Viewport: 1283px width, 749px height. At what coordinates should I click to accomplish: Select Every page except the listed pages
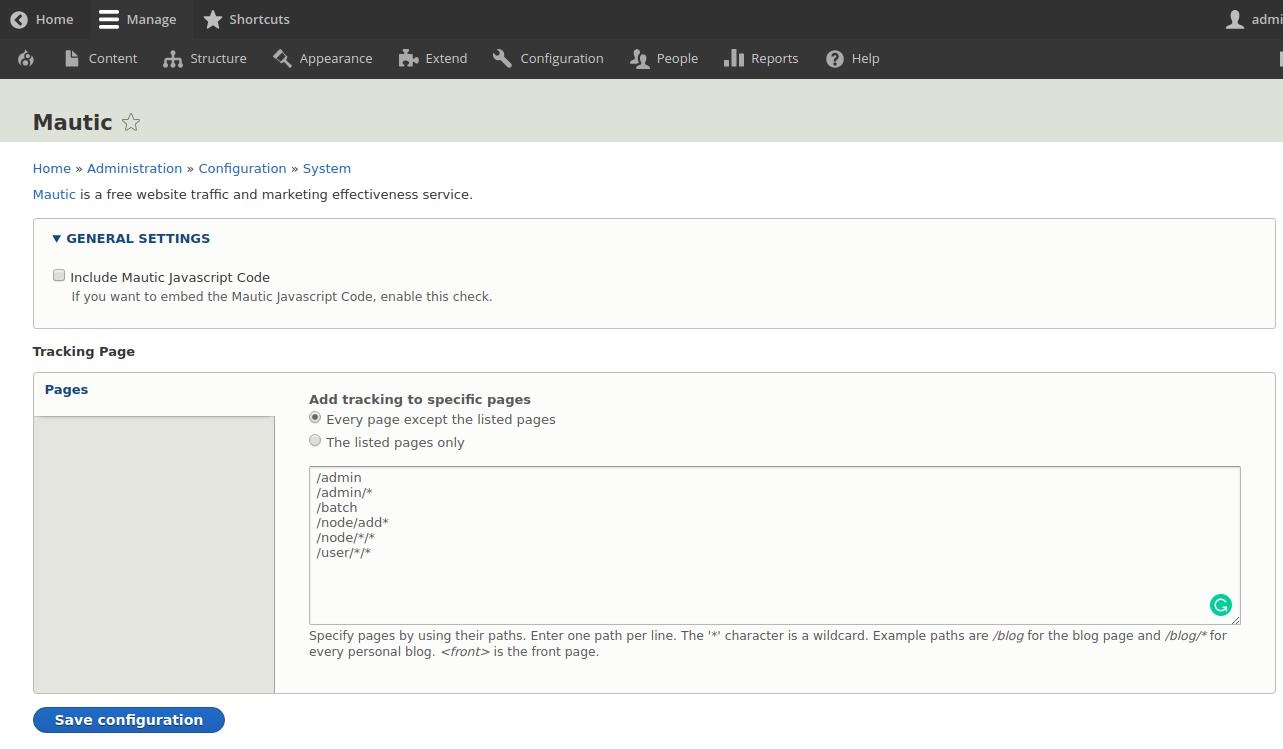click(315, 418)
